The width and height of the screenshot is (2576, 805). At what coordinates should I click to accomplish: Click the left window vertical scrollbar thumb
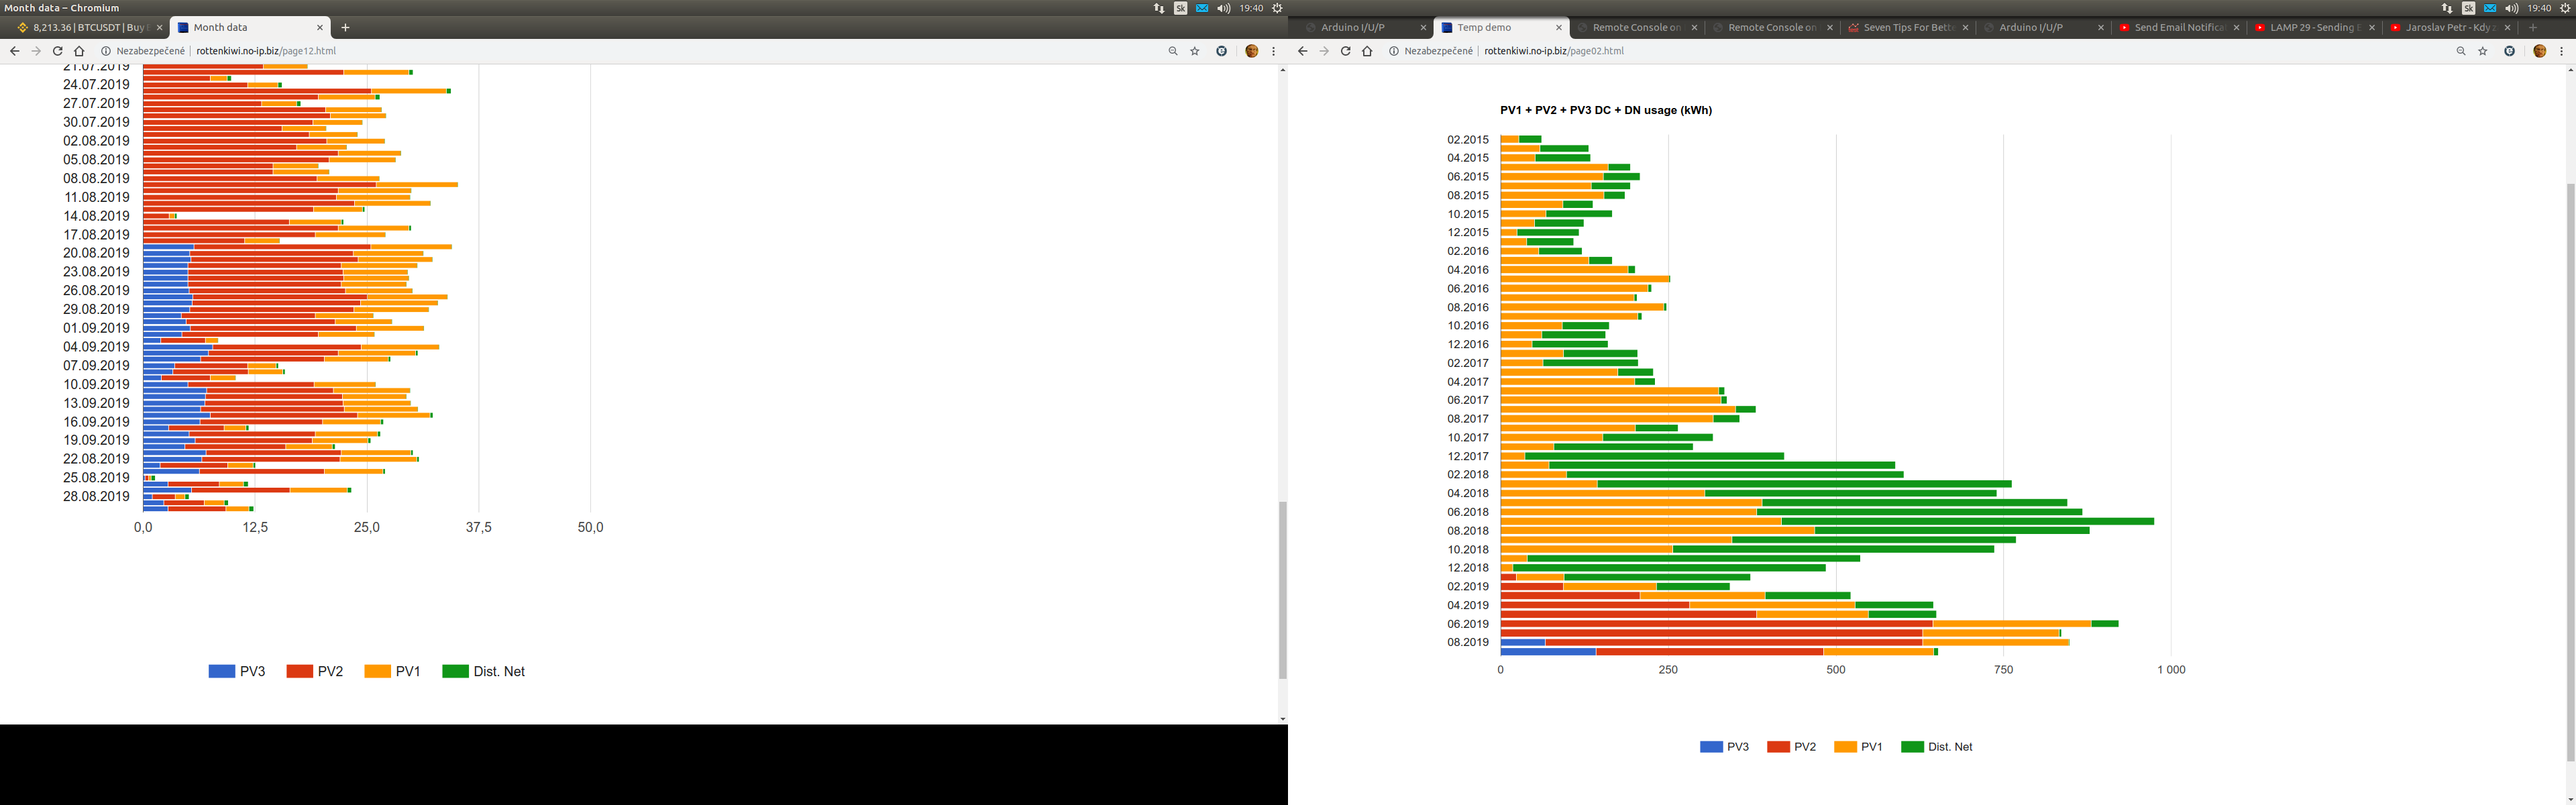point(1283,590)
